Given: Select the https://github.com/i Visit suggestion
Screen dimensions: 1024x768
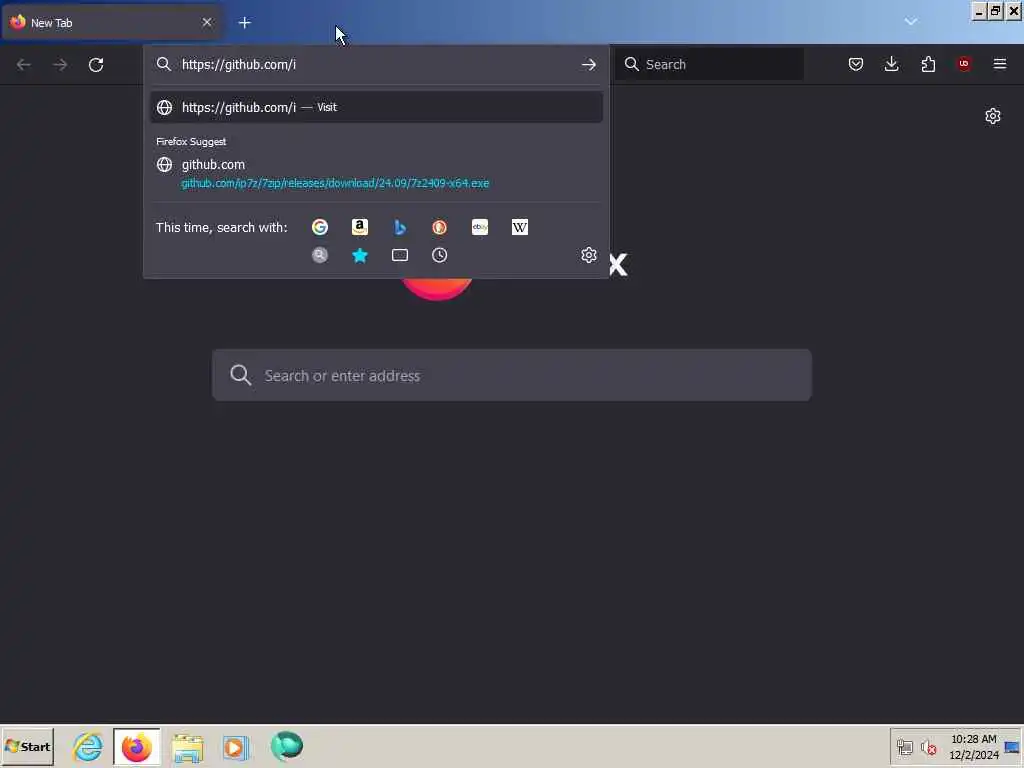Looking at the screenshot, I should [x=376, y=107].
